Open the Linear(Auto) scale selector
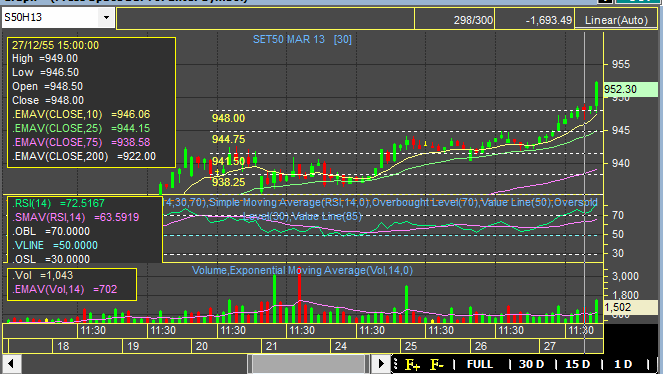The height and width of the screenshot is (374, 664). pyautogui.click(x=616, y=19)
